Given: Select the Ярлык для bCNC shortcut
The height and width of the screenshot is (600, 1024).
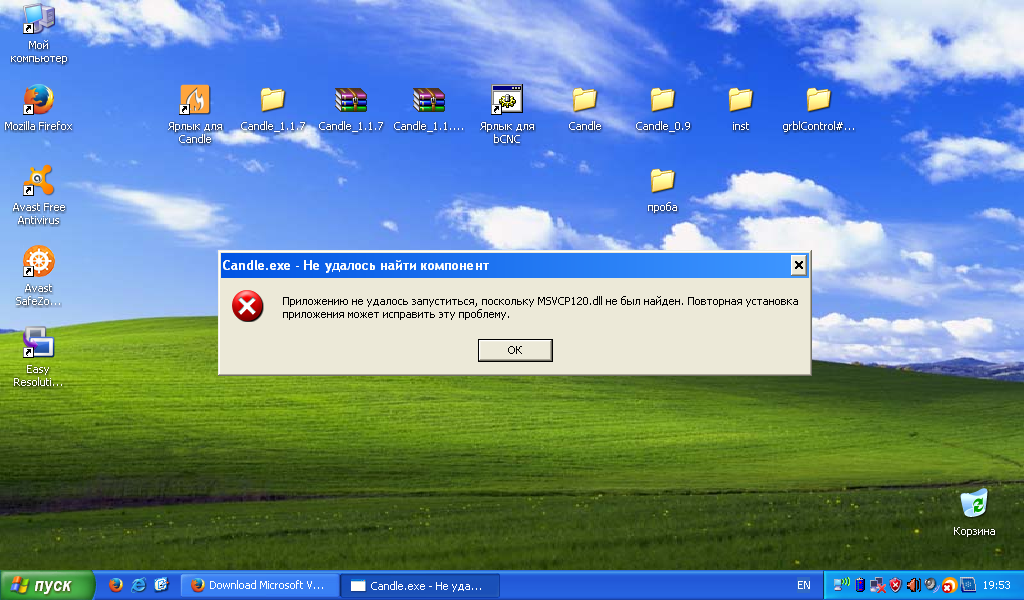Looking at the screenshot, I should pyautogui.click(x=507, y=114).
